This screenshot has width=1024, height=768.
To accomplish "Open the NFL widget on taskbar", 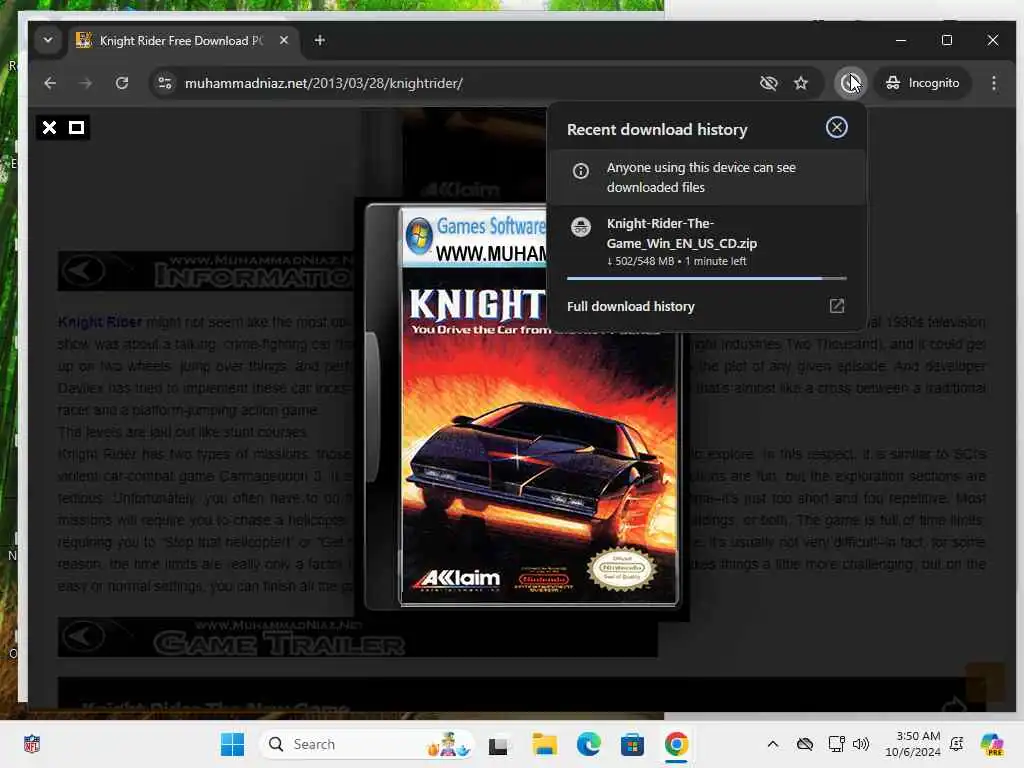I will tap(32, 744).
